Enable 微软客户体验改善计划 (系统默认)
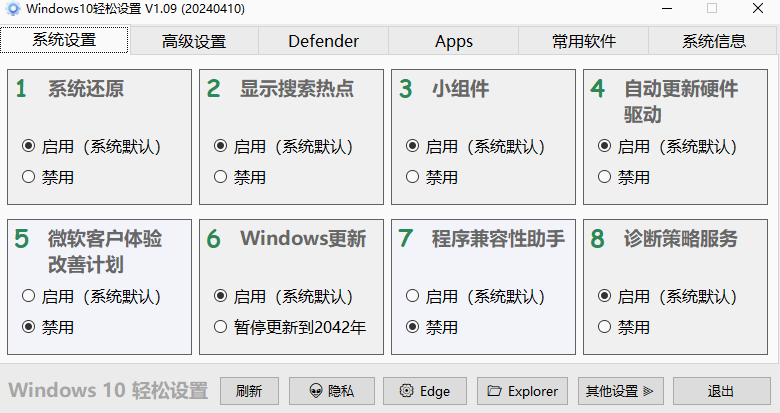The width and height of the screenshot is (780, 413). (x=29, y=296)
